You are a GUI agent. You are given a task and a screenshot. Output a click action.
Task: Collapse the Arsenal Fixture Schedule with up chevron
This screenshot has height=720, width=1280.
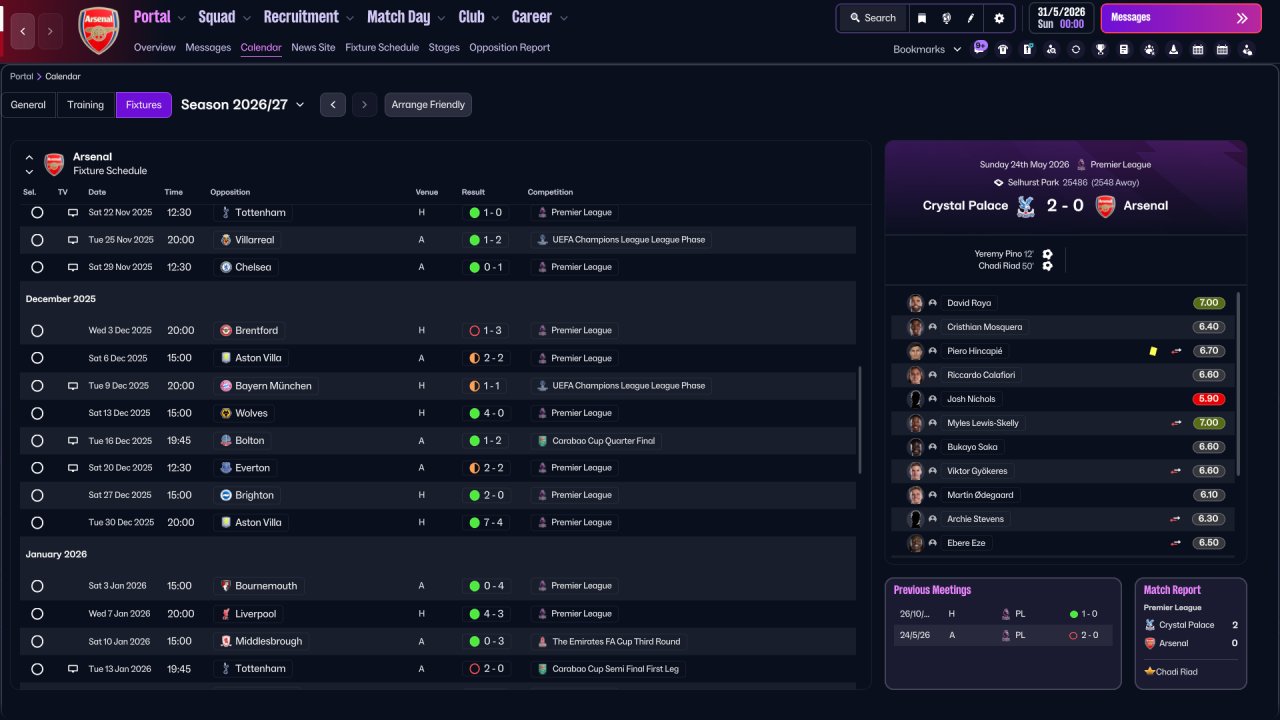click(x=29, y=157)
